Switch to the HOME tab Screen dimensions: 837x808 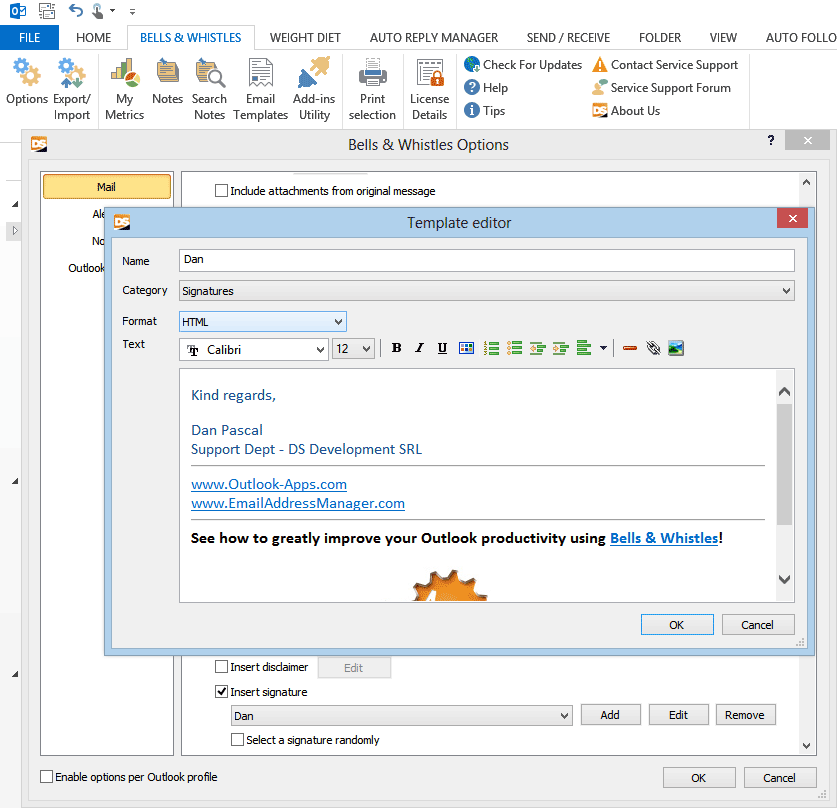pyautogui.click(x=93, y=37)
